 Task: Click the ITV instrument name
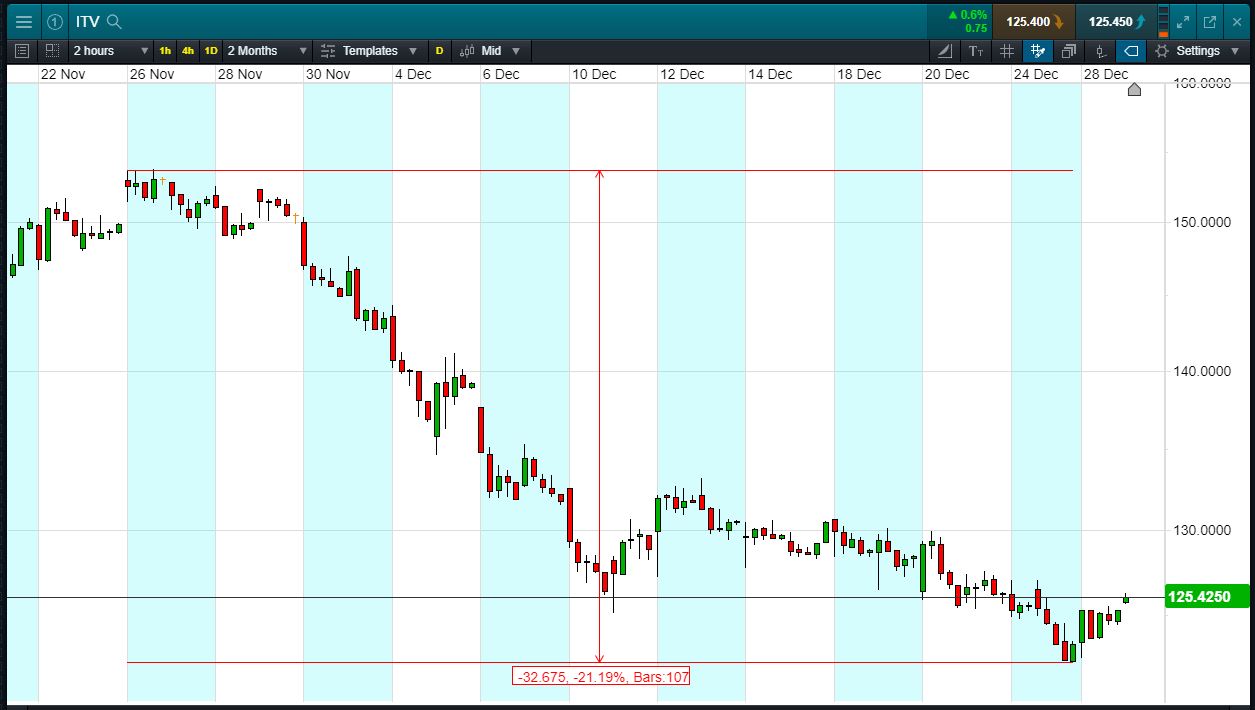[x=88, y=21]
